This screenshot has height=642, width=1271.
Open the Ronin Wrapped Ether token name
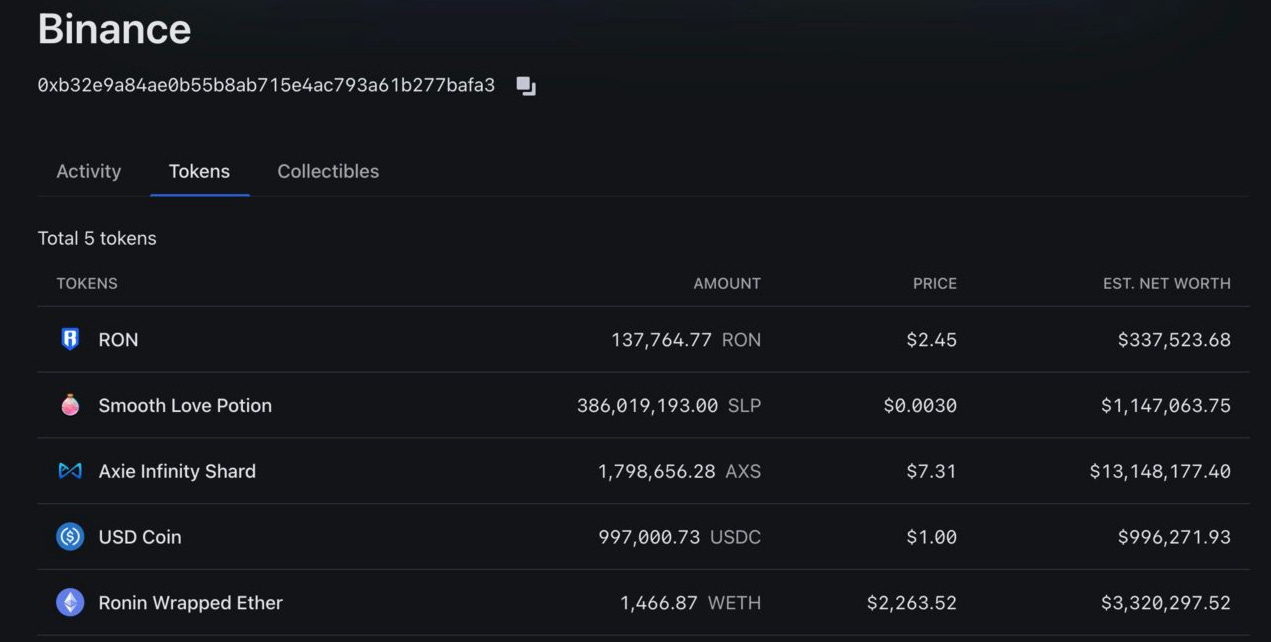191,603
